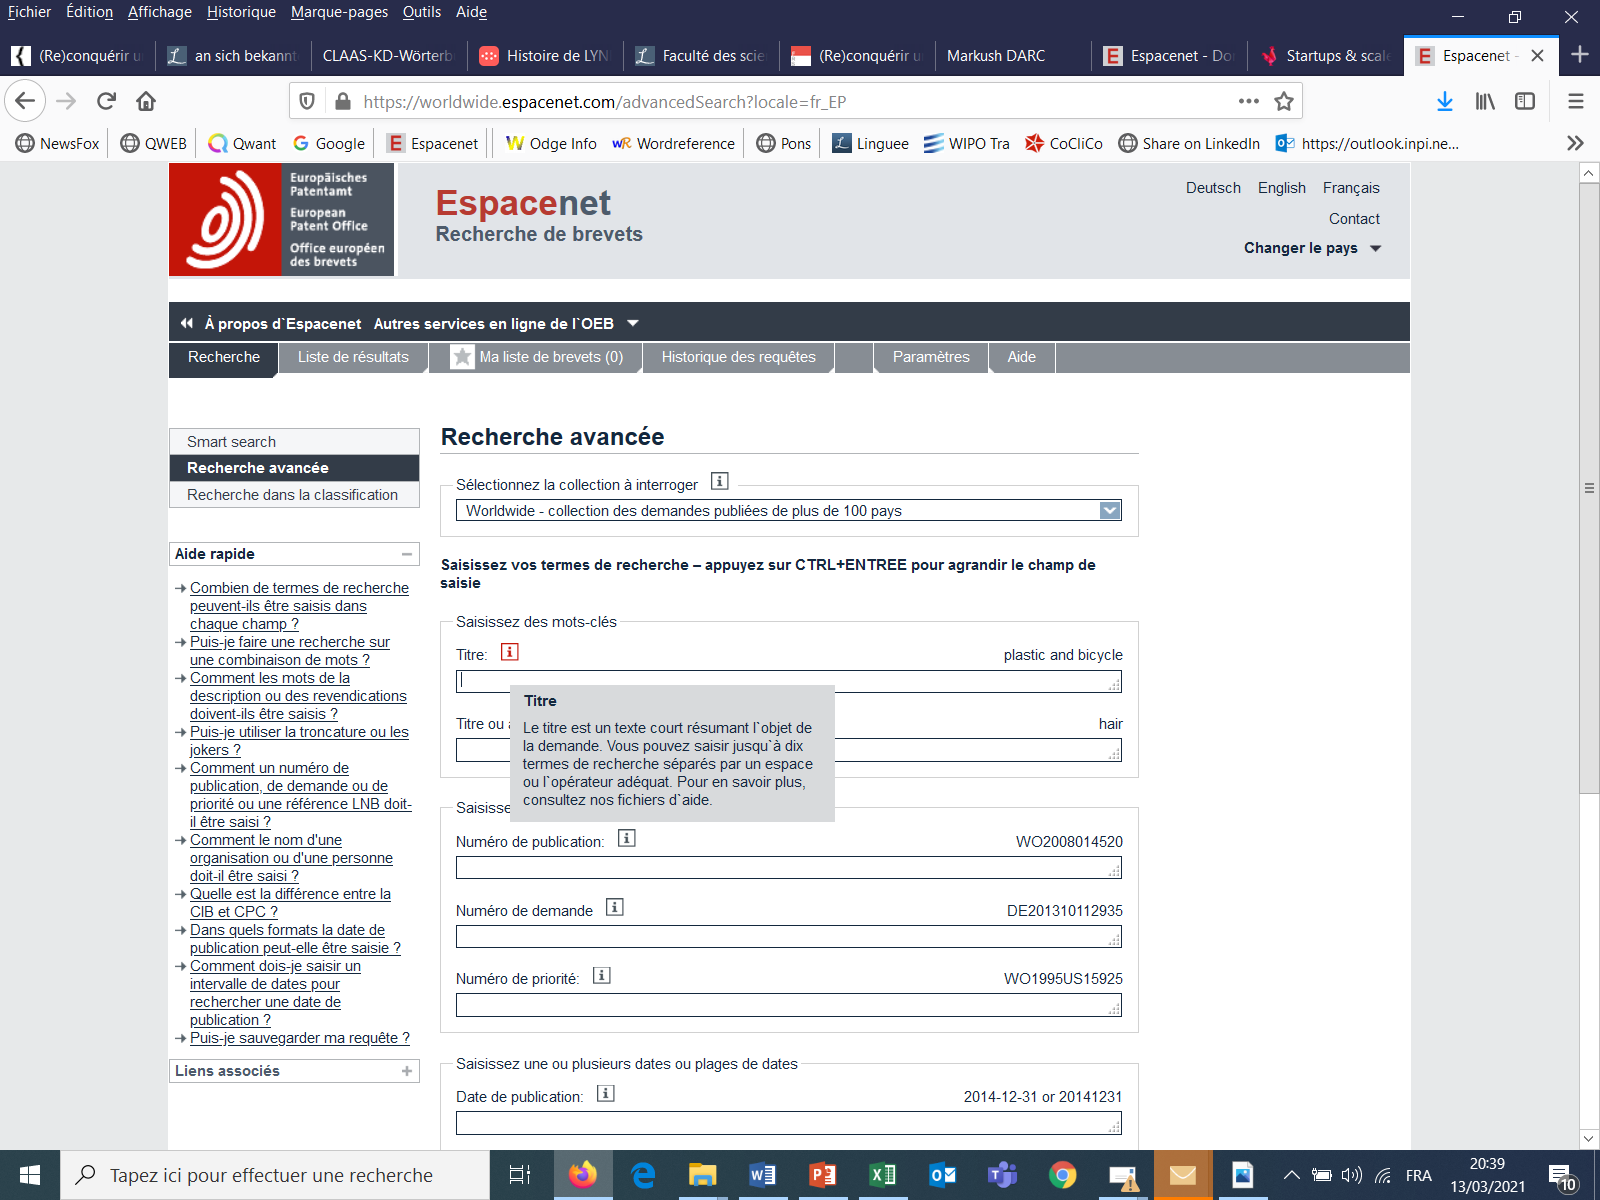
Task: Open the Historique browser menu
Action: tap(241, 12)
